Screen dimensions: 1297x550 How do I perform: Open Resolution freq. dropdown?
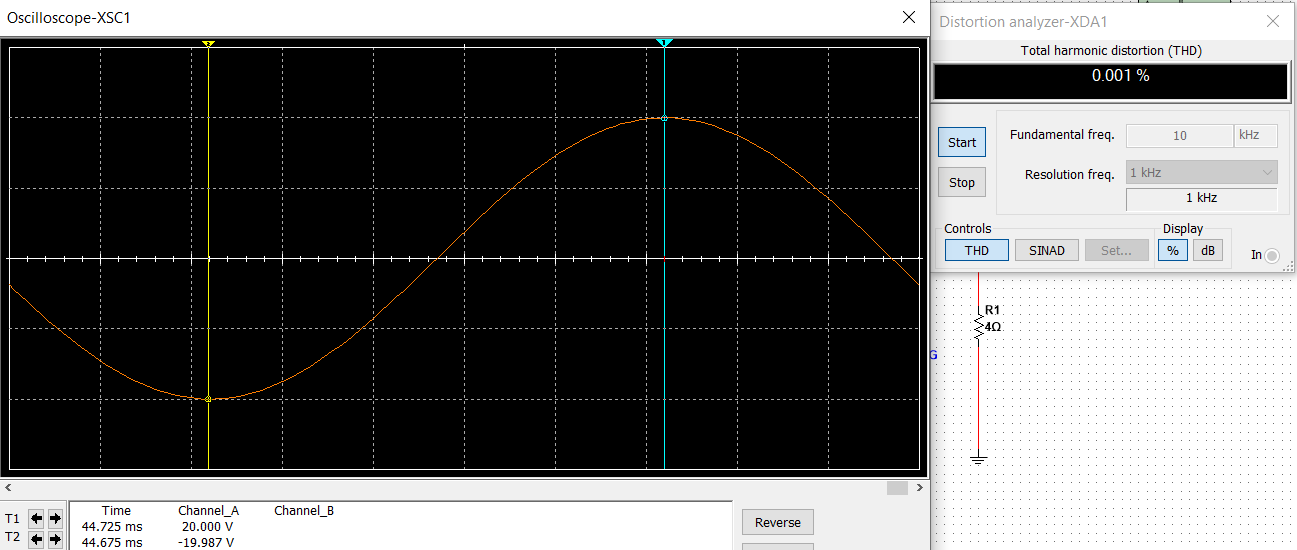[1201, 172]
